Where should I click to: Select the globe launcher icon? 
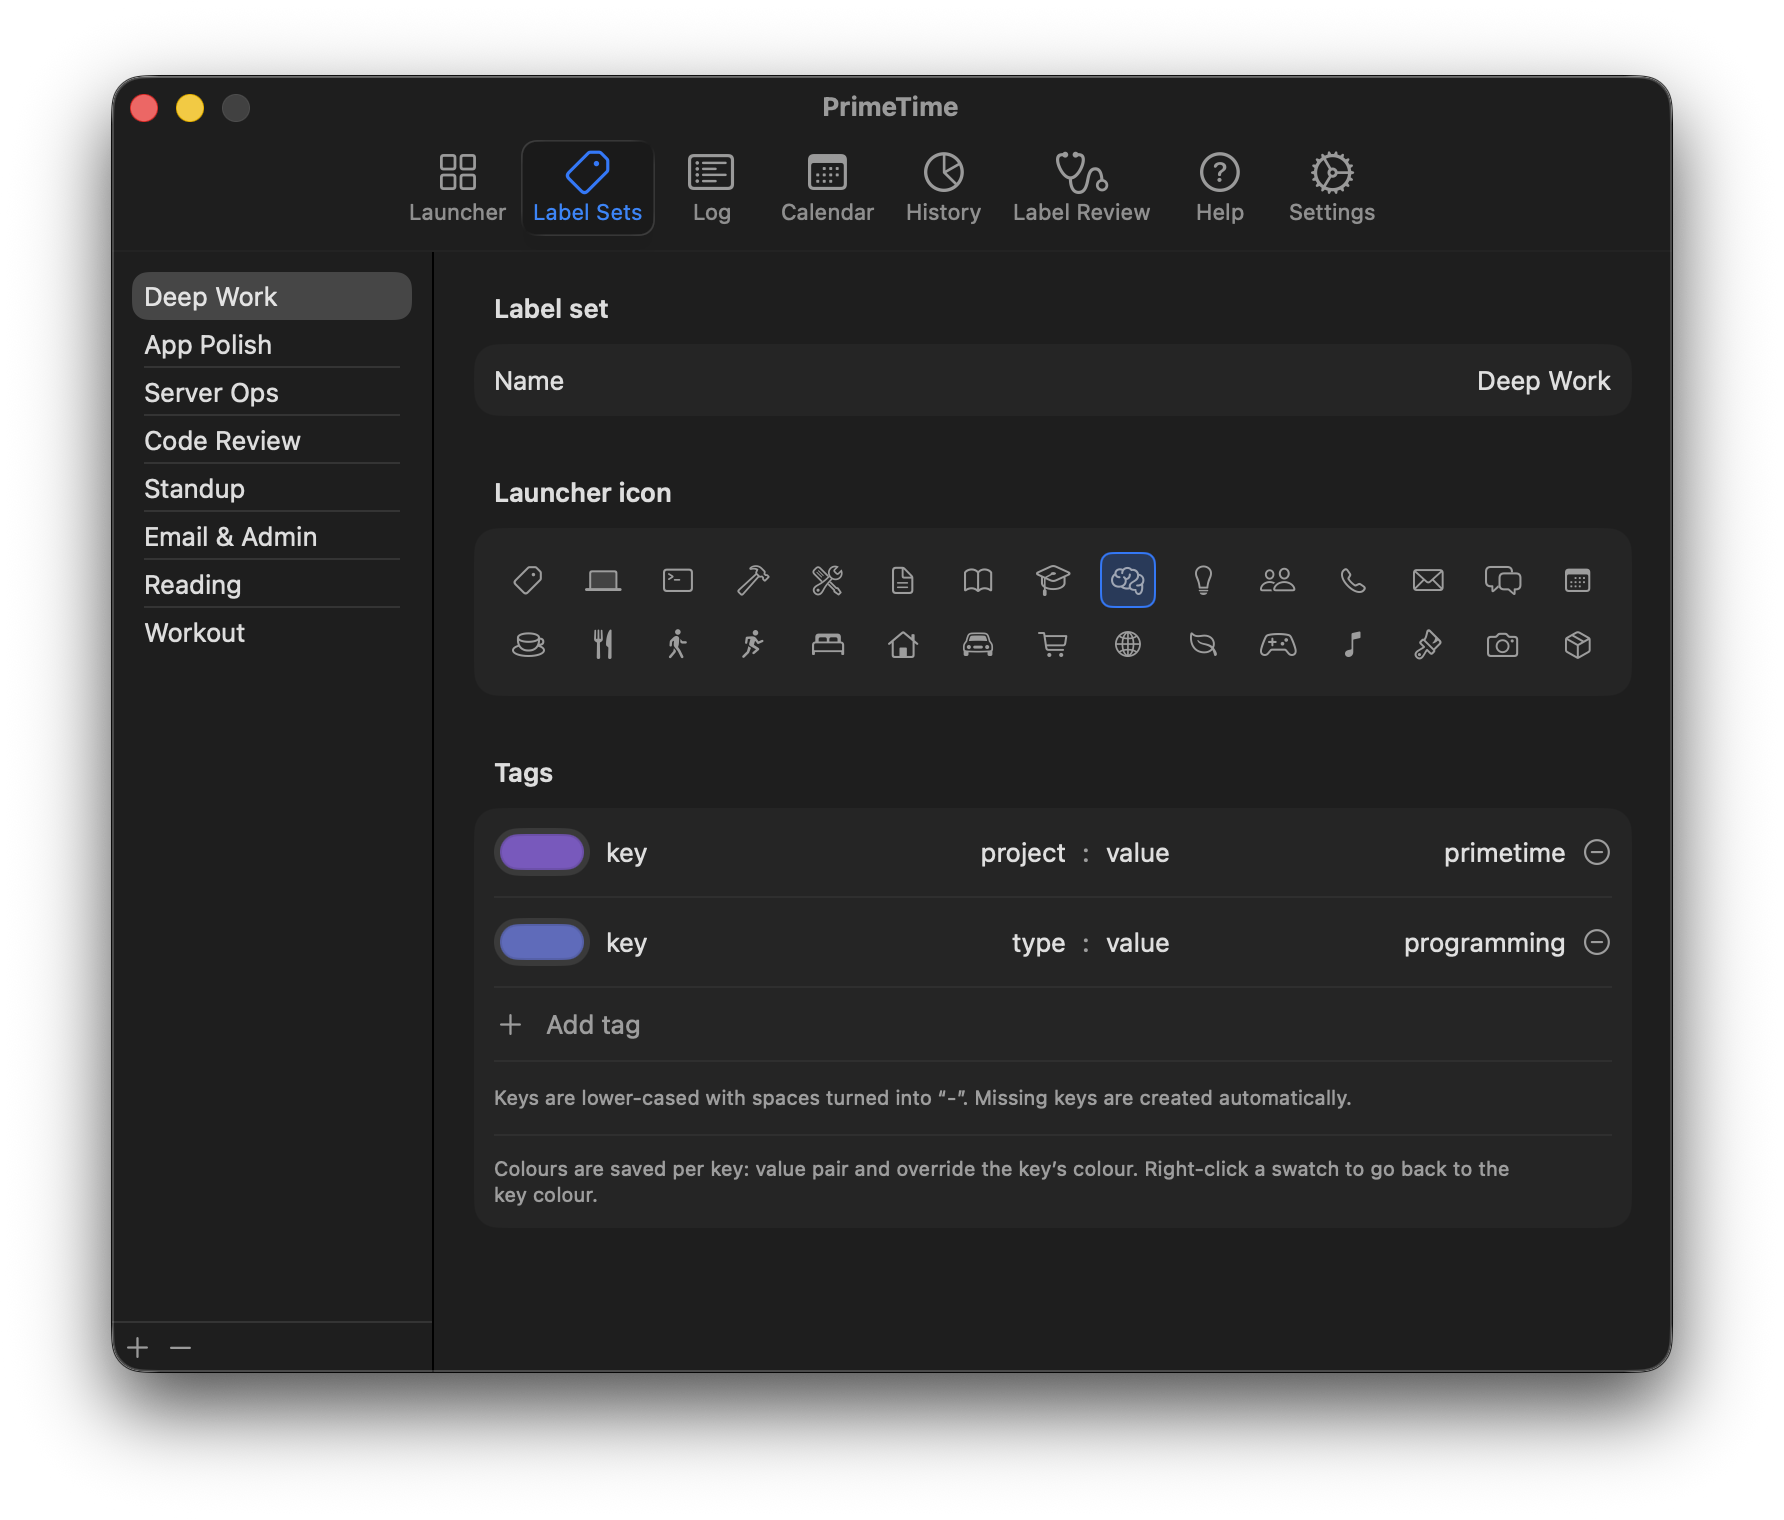(1128, 645)
